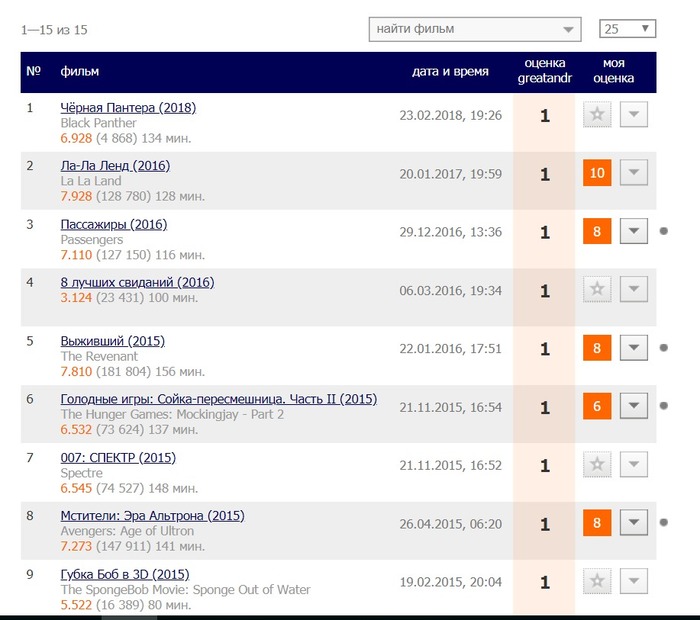
Task: Expand the rating dropdown for Выживший
Action: tap(634, 349)
